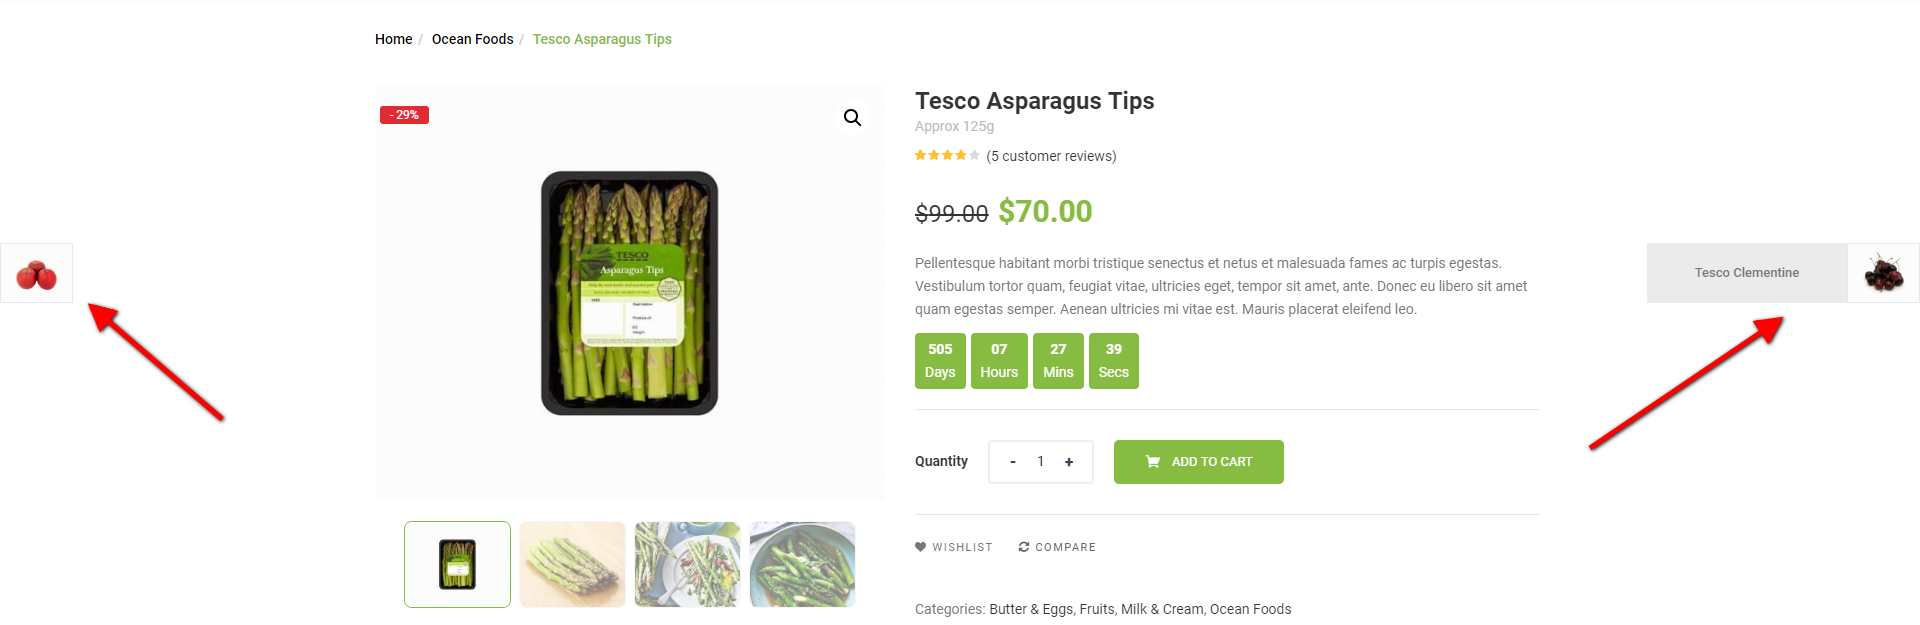The image size is (1920, 625).
Task: Select the asparagus bowl thumbnail
Action: tap(802, 564)
